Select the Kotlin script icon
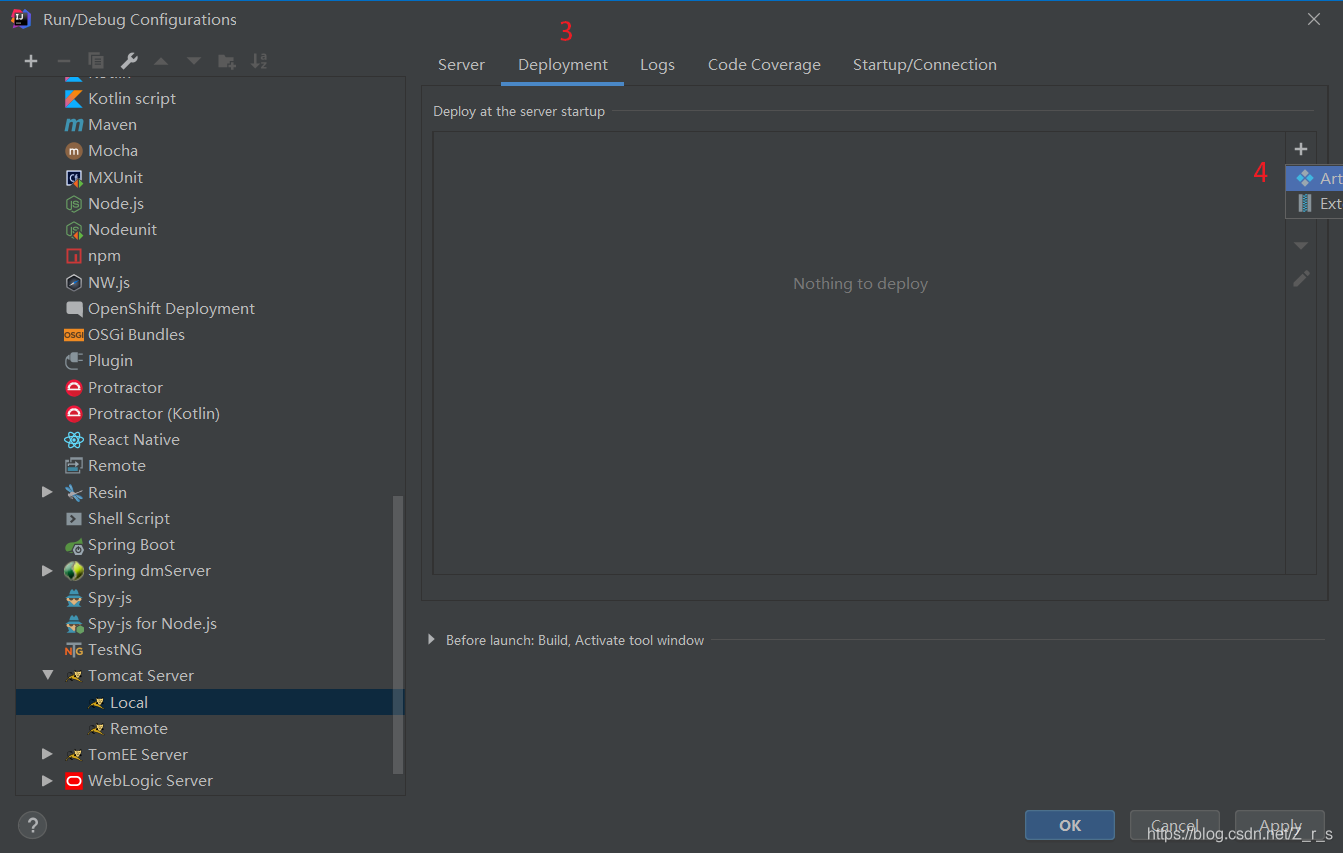Viewport: 1343px width, 853px height. point(73,98)
